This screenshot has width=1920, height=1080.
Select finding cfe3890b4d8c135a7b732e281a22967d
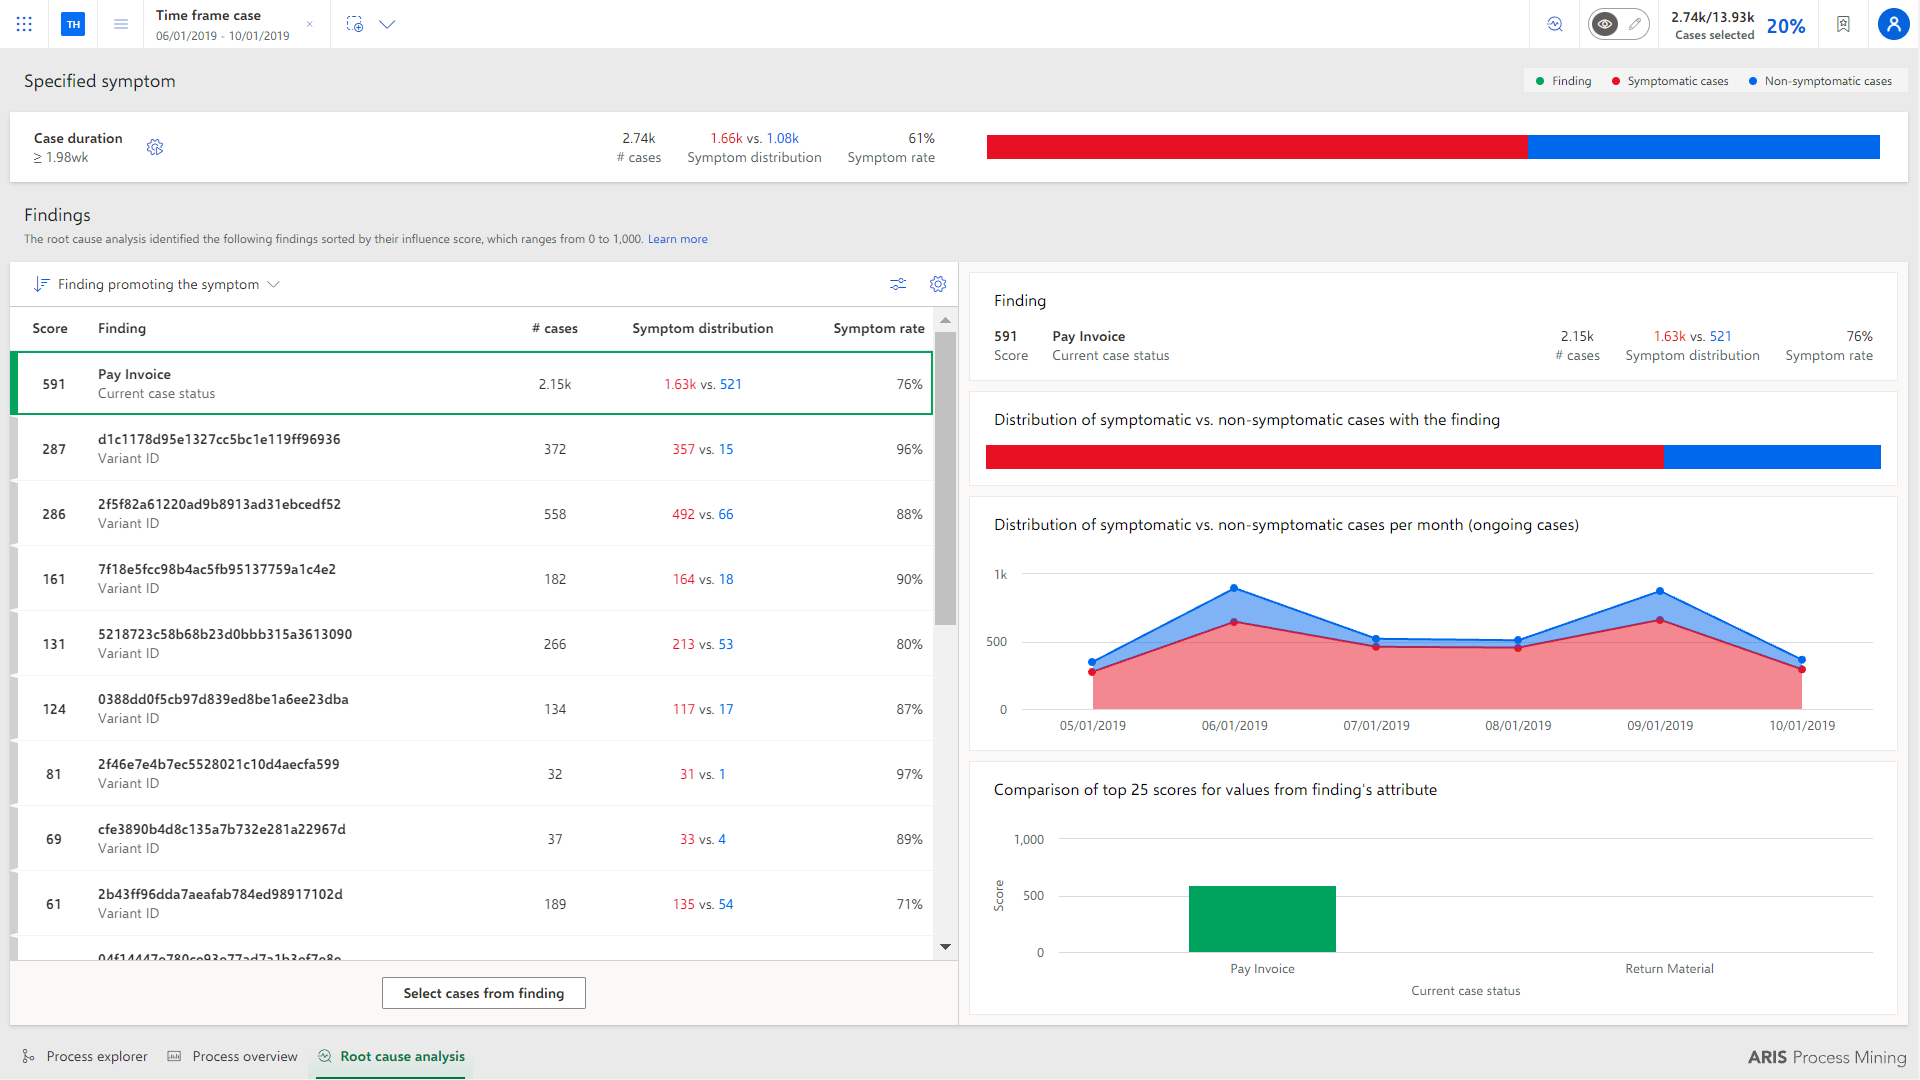[x=472, y=838]
